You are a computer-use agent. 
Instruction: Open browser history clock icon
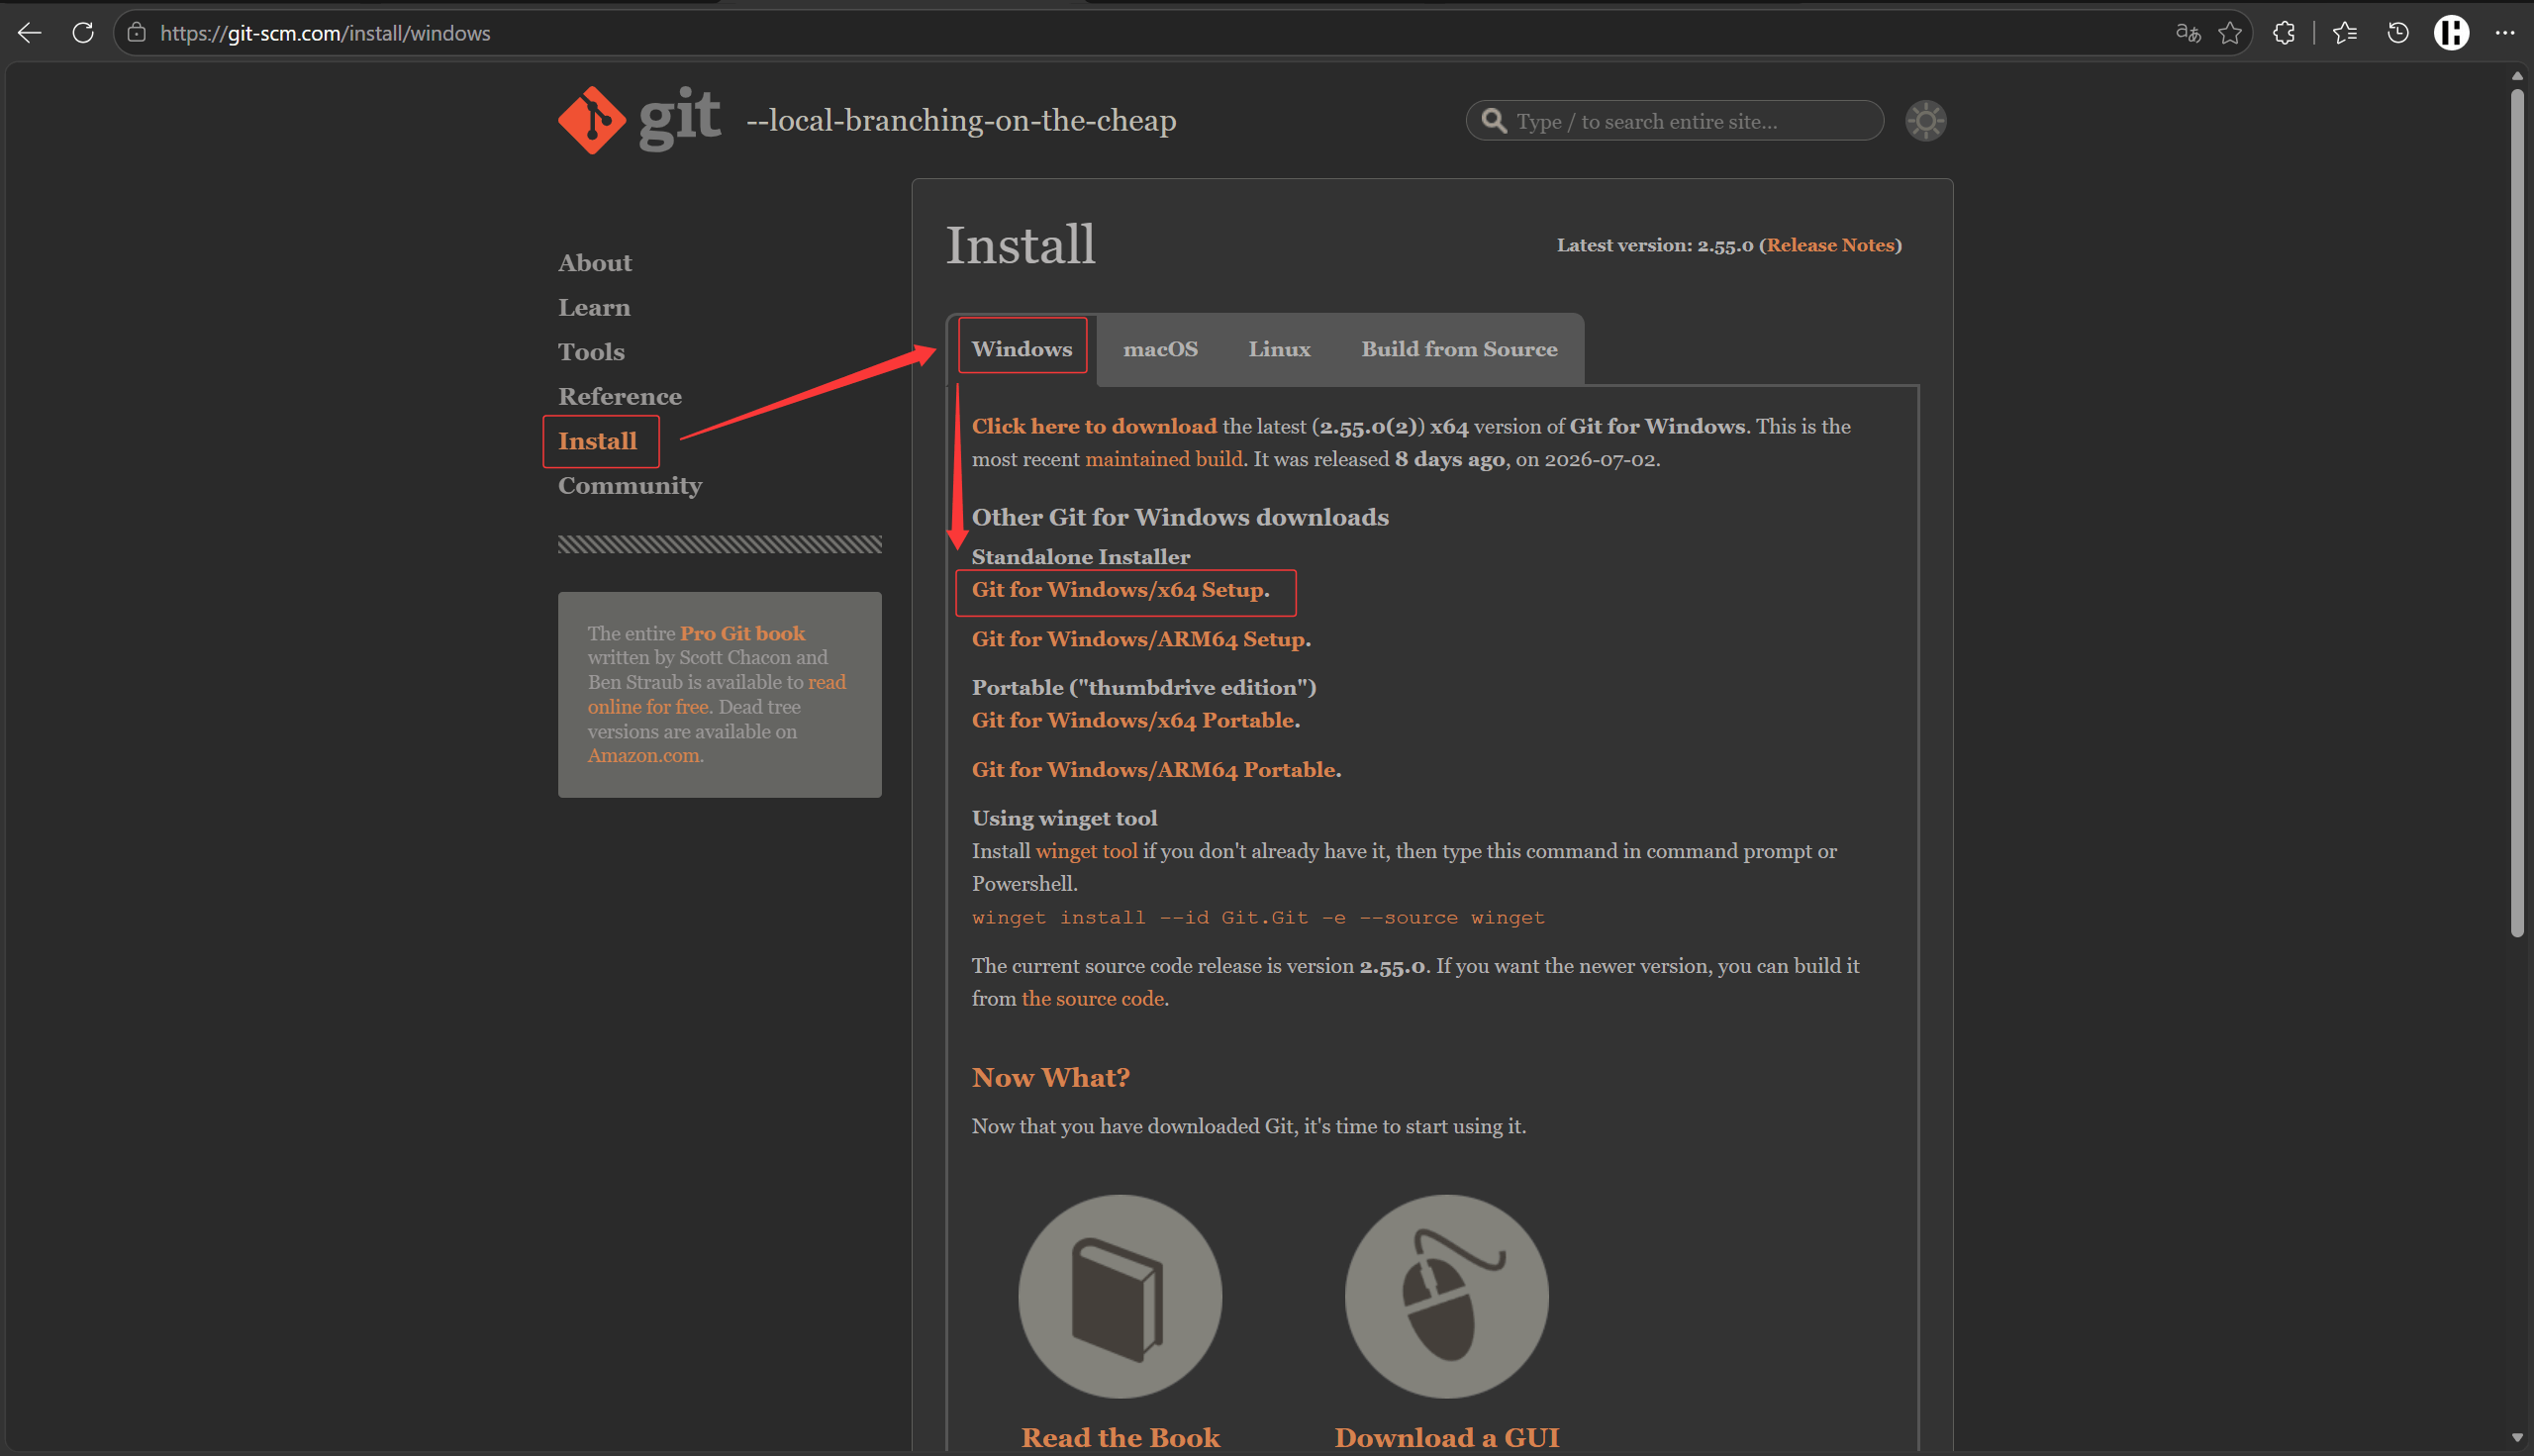(2398, 33)
